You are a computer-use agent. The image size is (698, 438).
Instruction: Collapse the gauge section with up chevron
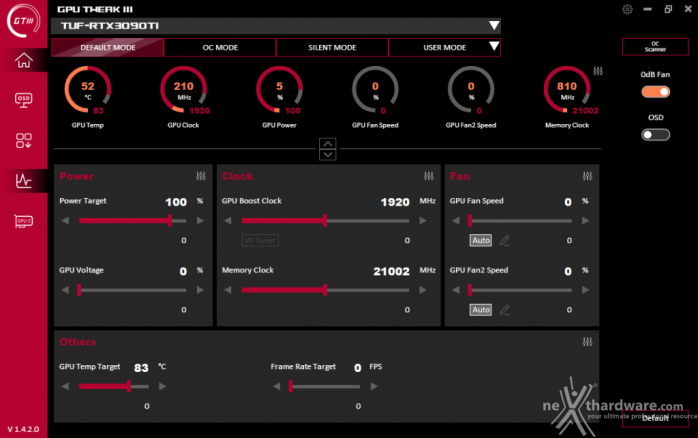pyautogui.click(x=328, y=144)
